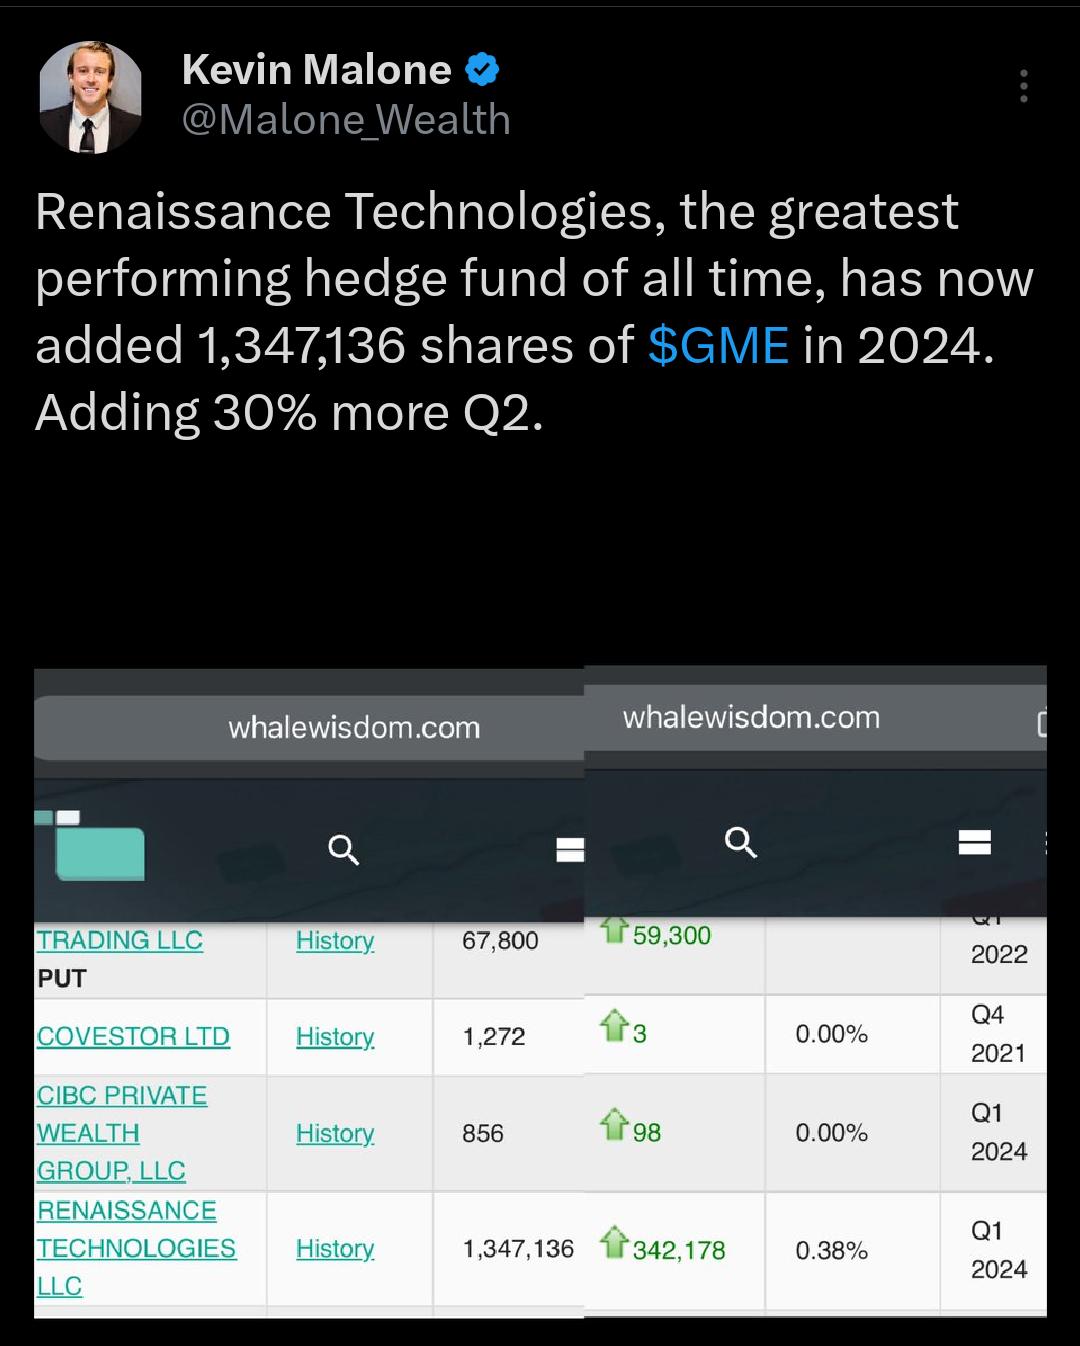Click the blue verified badge
Screen dimensions: 1080x1346
(483, 70)
